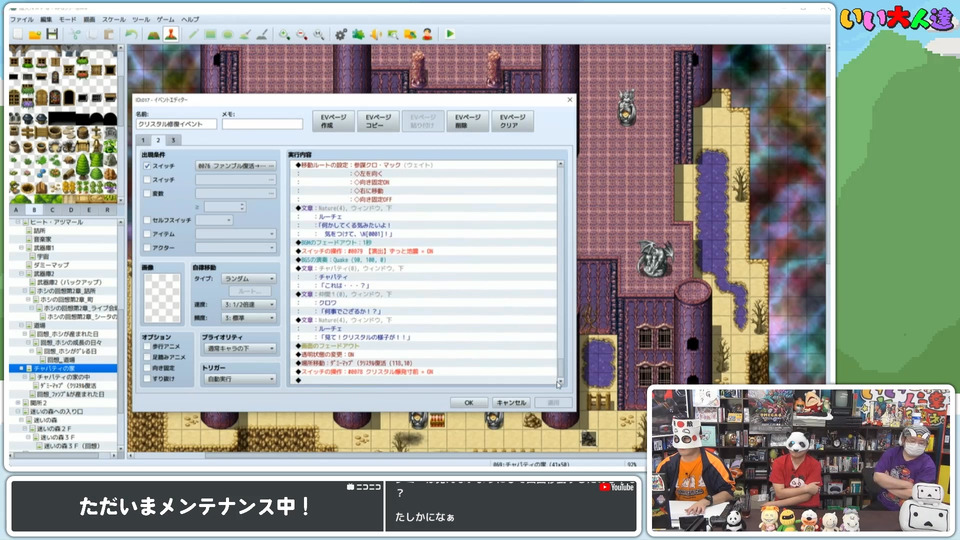
Task: Click the Zoom Out magnifier icon
Action: pyautogui.click(x=301, y=34)
